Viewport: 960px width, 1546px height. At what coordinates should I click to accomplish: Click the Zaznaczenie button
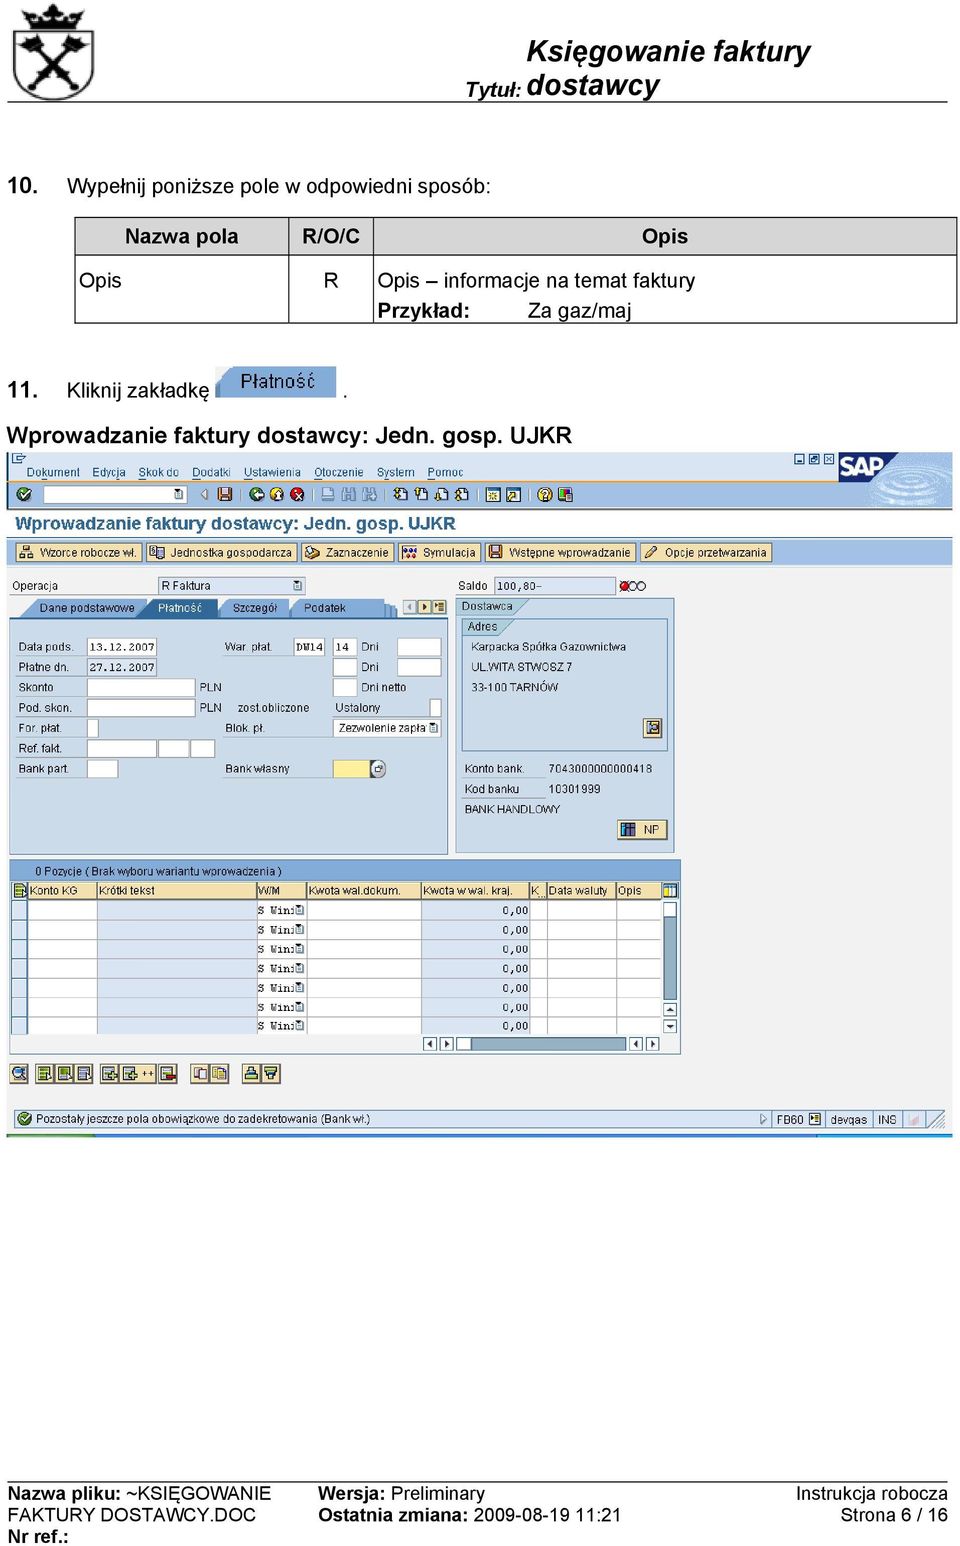[347, 552]
